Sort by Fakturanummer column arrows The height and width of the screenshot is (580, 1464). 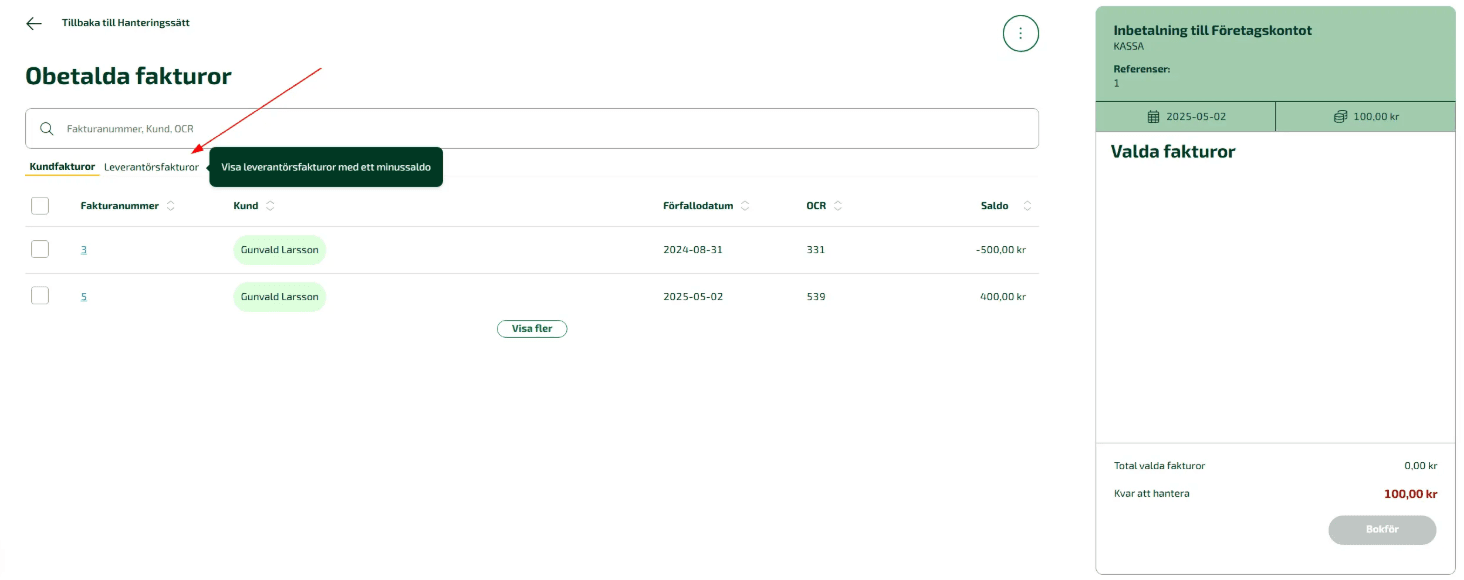pyautogui.click(x=171, y=206)
